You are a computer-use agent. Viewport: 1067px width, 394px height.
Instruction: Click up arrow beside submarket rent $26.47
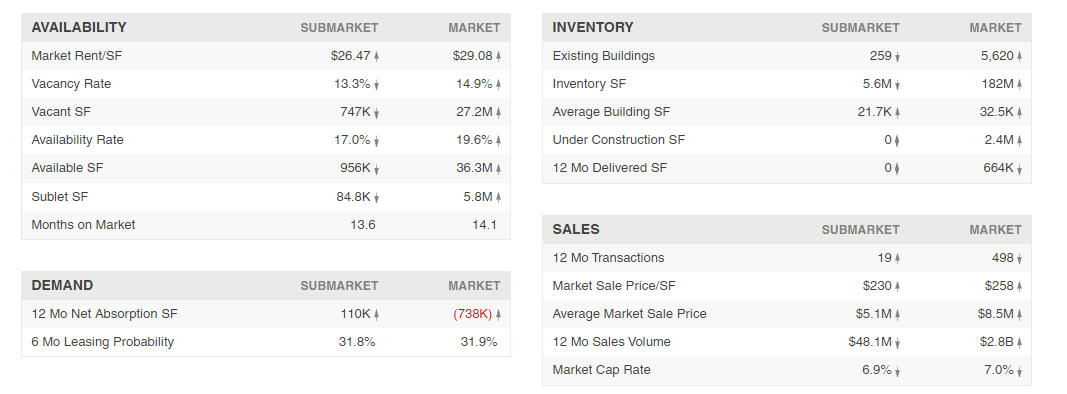pos(376,56)
